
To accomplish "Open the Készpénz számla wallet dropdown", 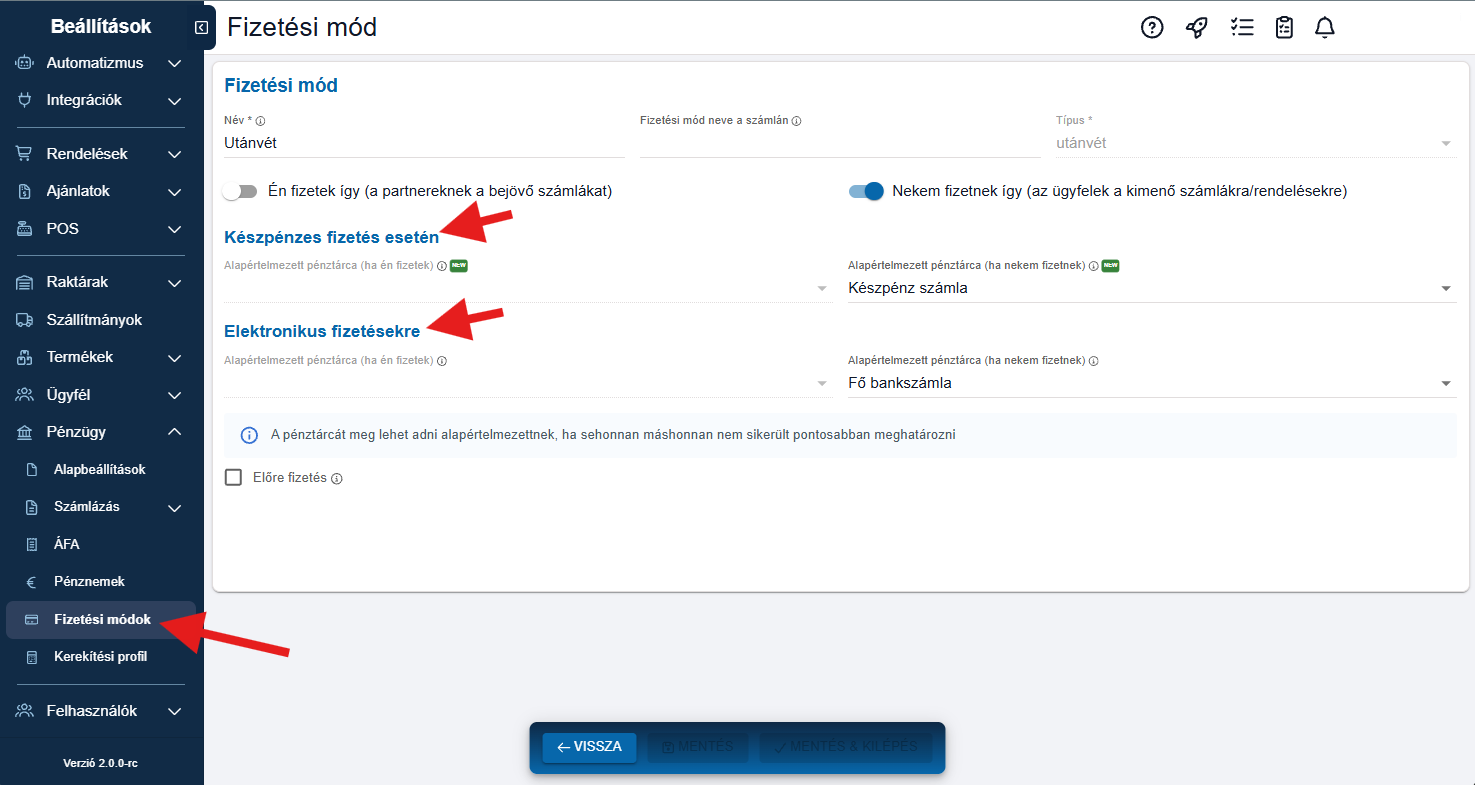I will tap(1150, 288).
